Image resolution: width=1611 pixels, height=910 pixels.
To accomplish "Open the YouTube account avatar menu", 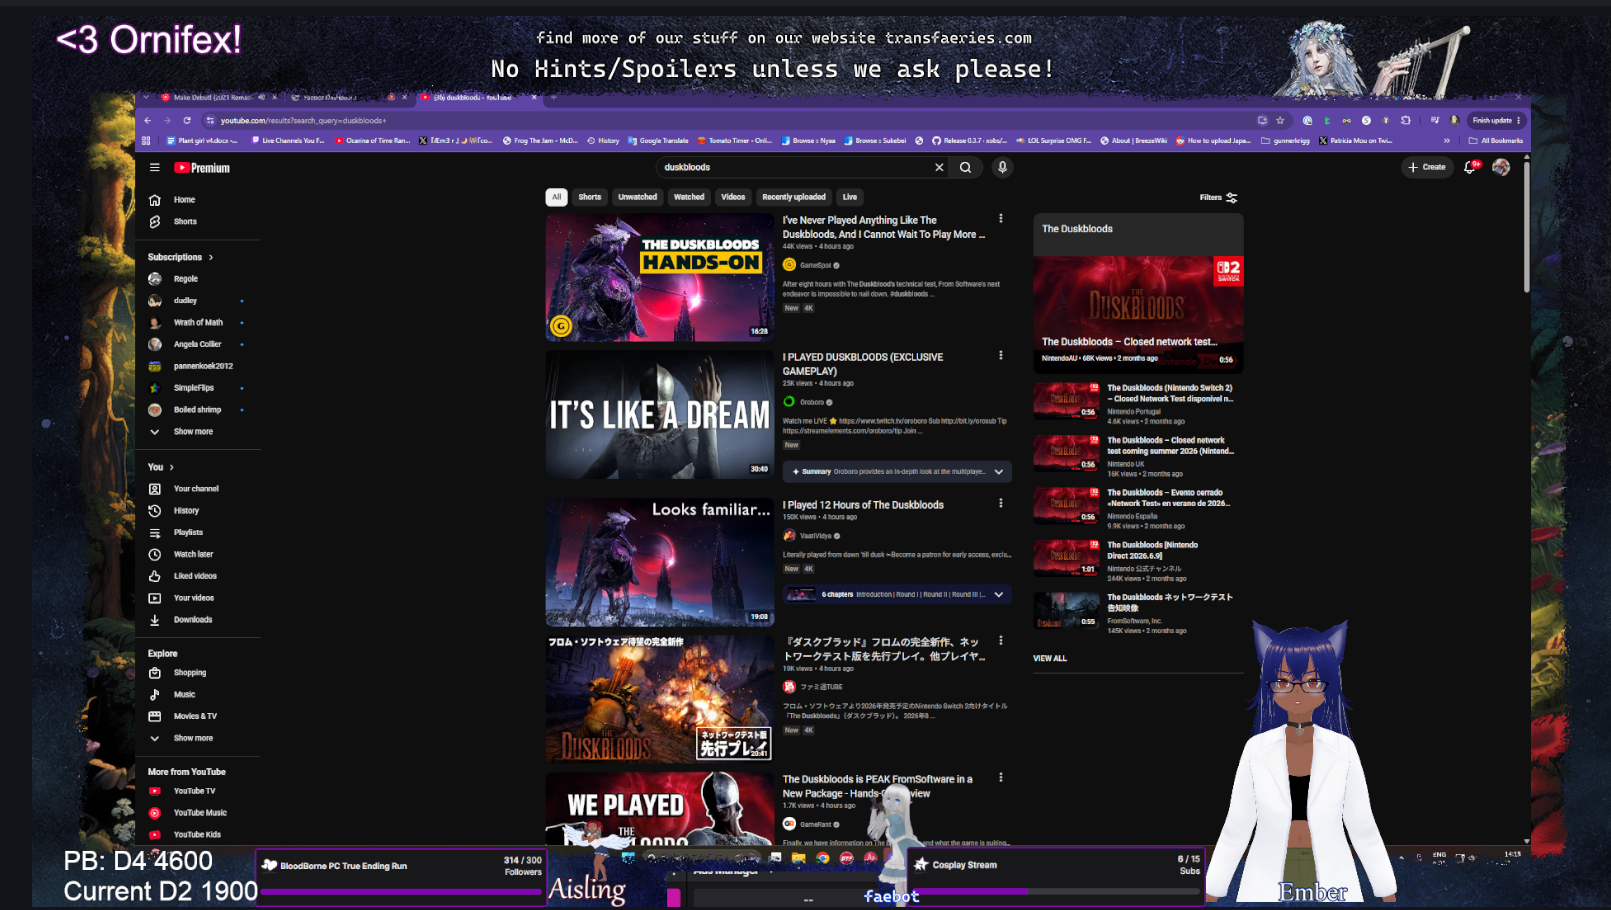I will (1501, 167).
